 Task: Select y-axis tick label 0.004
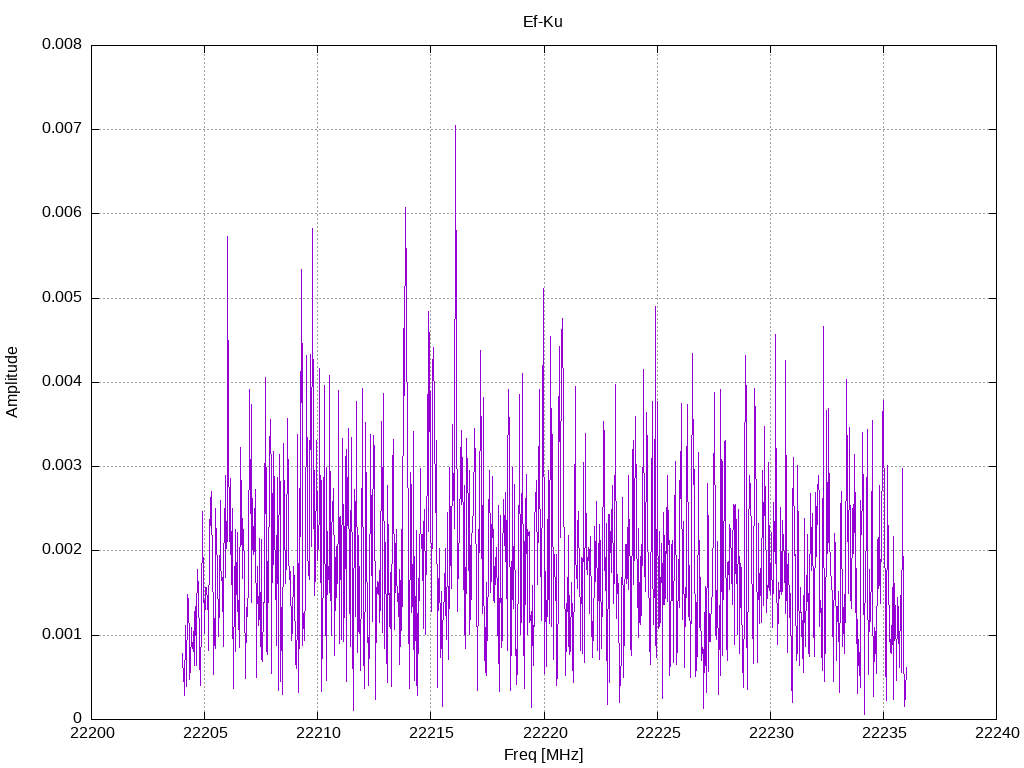62,382
